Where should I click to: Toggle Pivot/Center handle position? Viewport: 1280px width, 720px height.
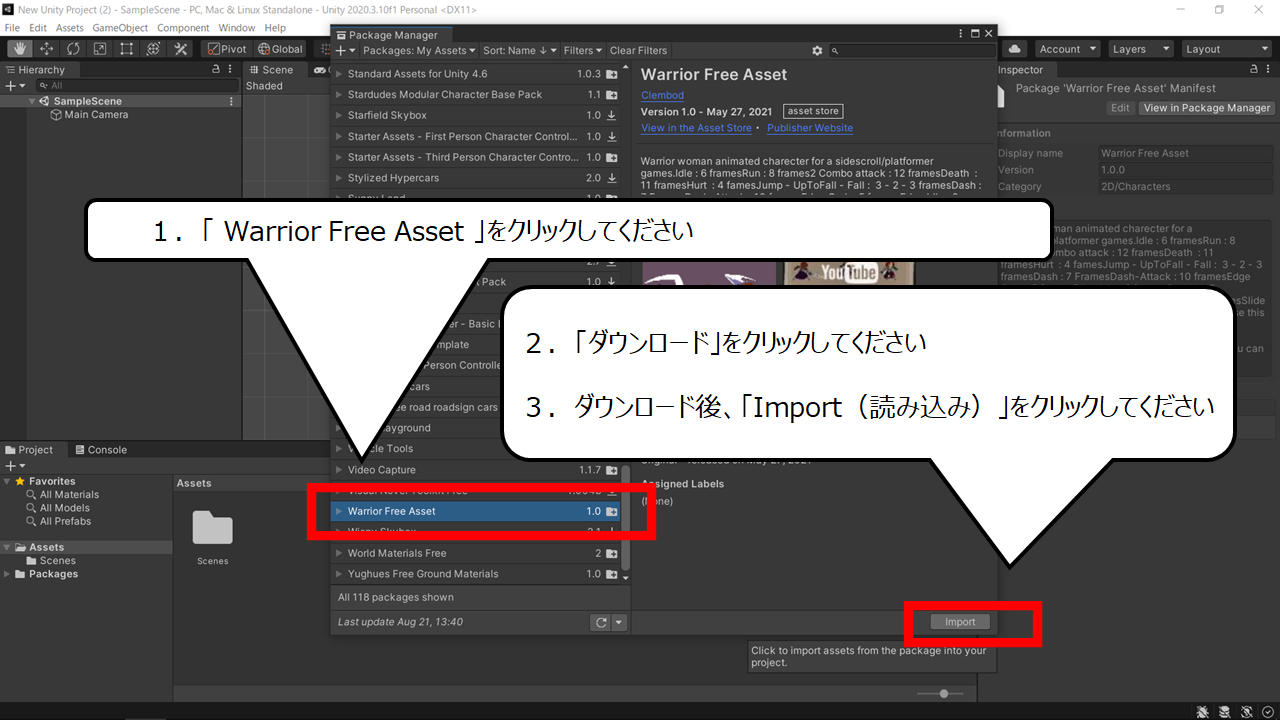pos(227,49)
